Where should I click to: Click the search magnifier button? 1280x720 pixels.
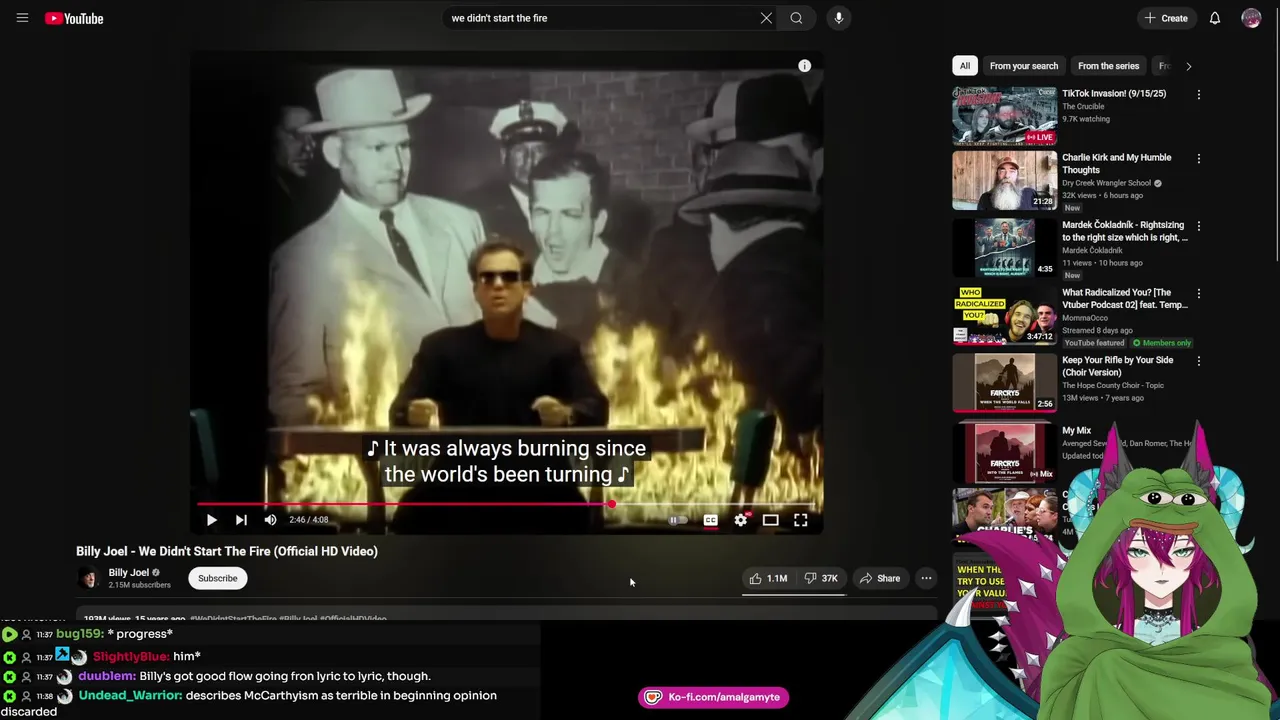click(796, 18)
